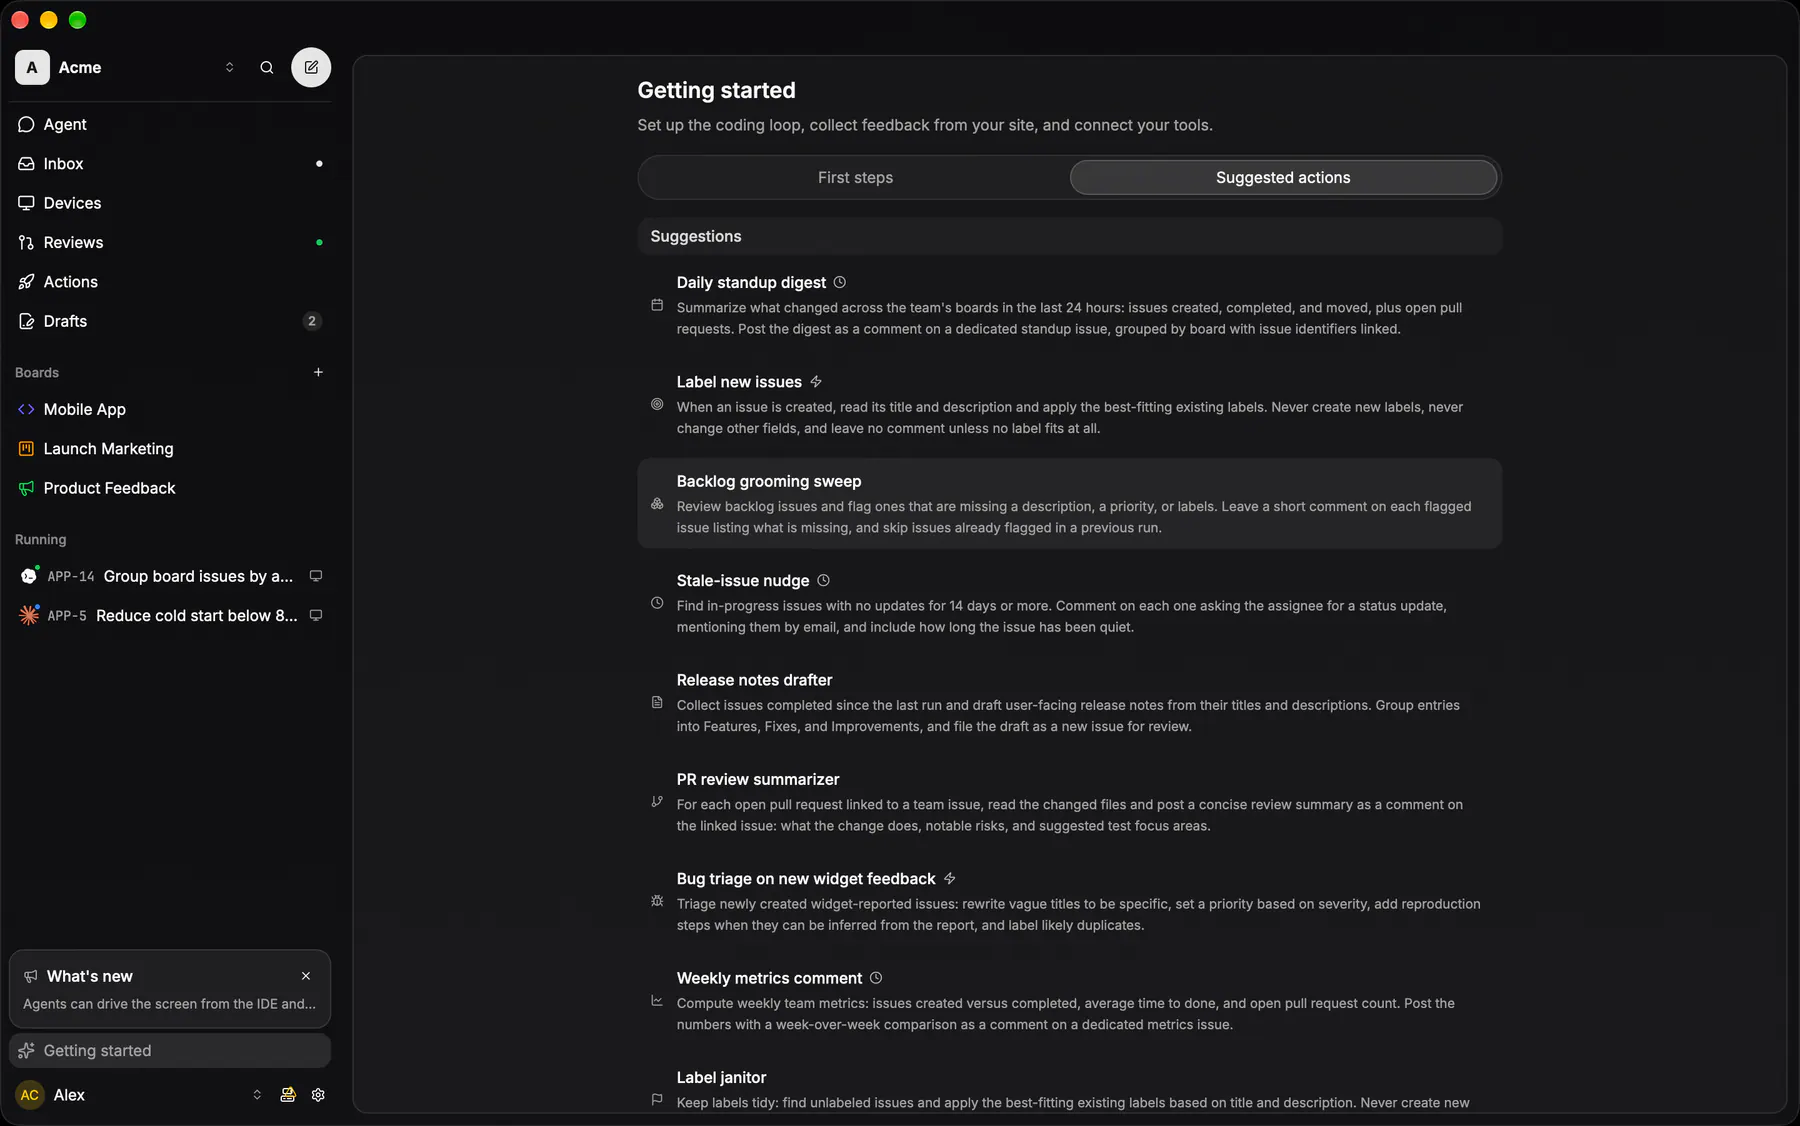This screenshot has width=1800, height=1126.
Task: Open Drafts with 2 items
Action: tap(170, 321)
